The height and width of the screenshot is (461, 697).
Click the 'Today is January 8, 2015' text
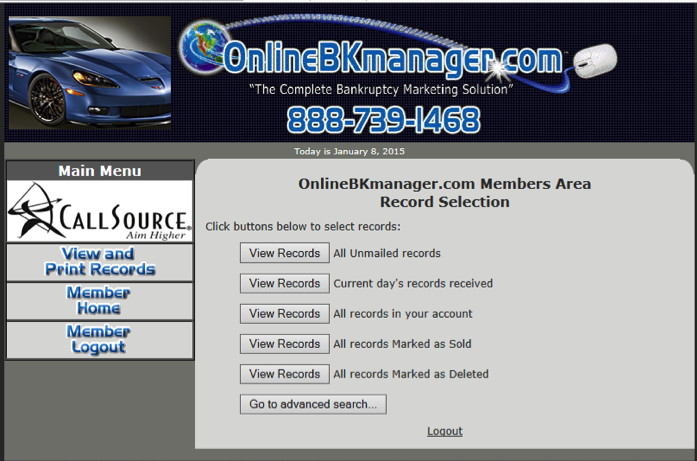[x=349, y=151]
